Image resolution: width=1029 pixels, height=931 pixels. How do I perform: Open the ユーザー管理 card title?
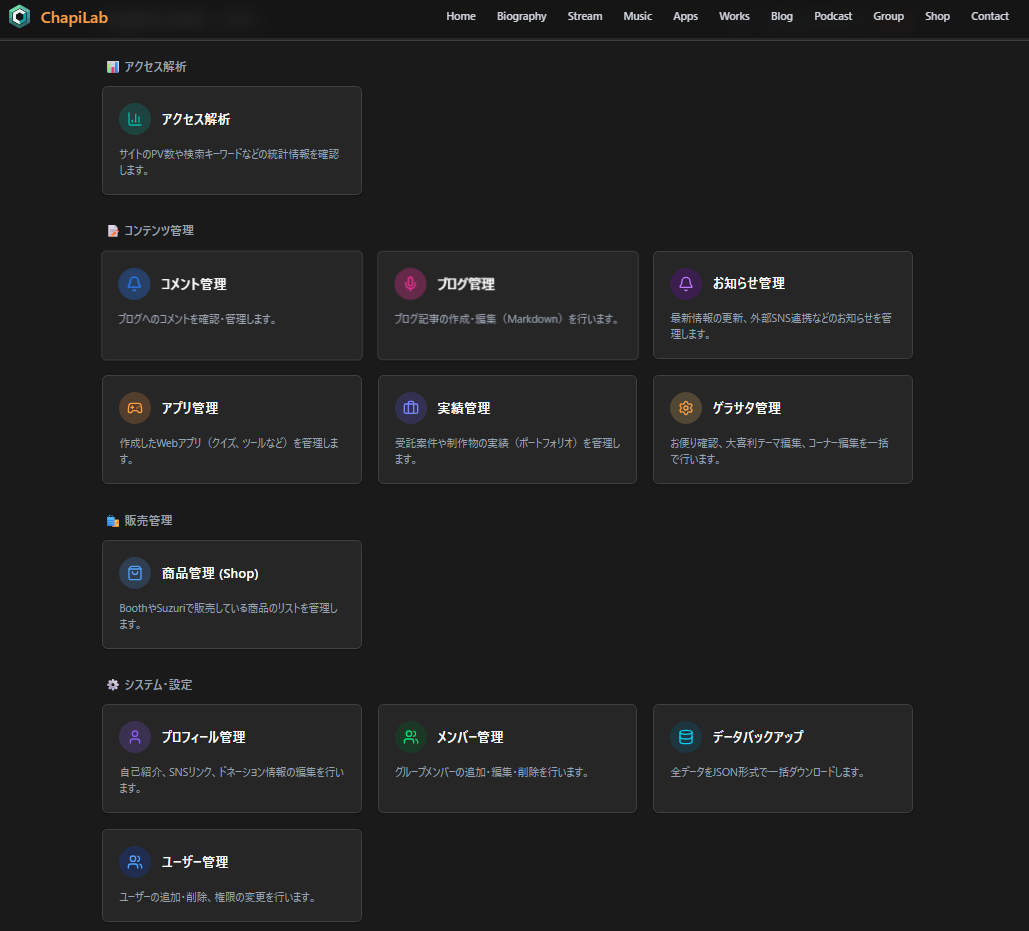click(x=195, y=862)
